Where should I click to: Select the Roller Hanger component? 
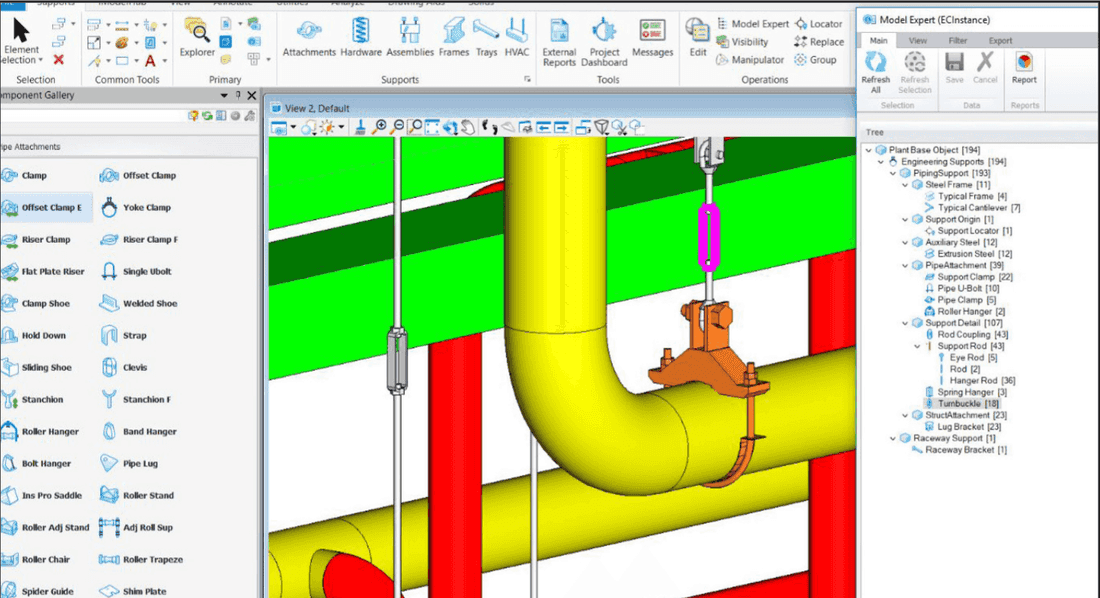click(x=41, y=432)
